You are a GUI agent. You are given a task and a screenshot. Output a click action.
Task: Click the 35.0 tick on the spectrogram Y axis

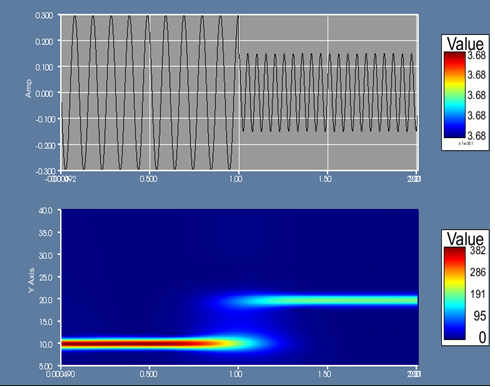(x=46, y=233)
